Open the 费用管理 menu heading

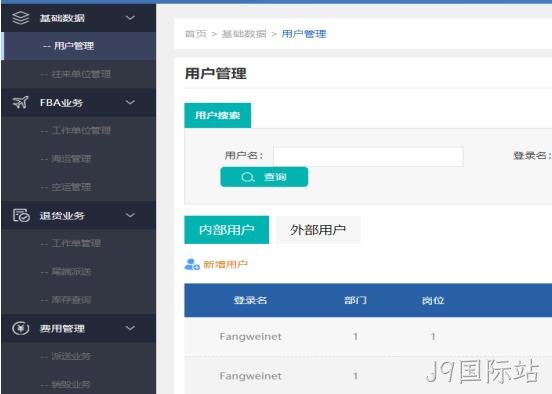[62, 329]
